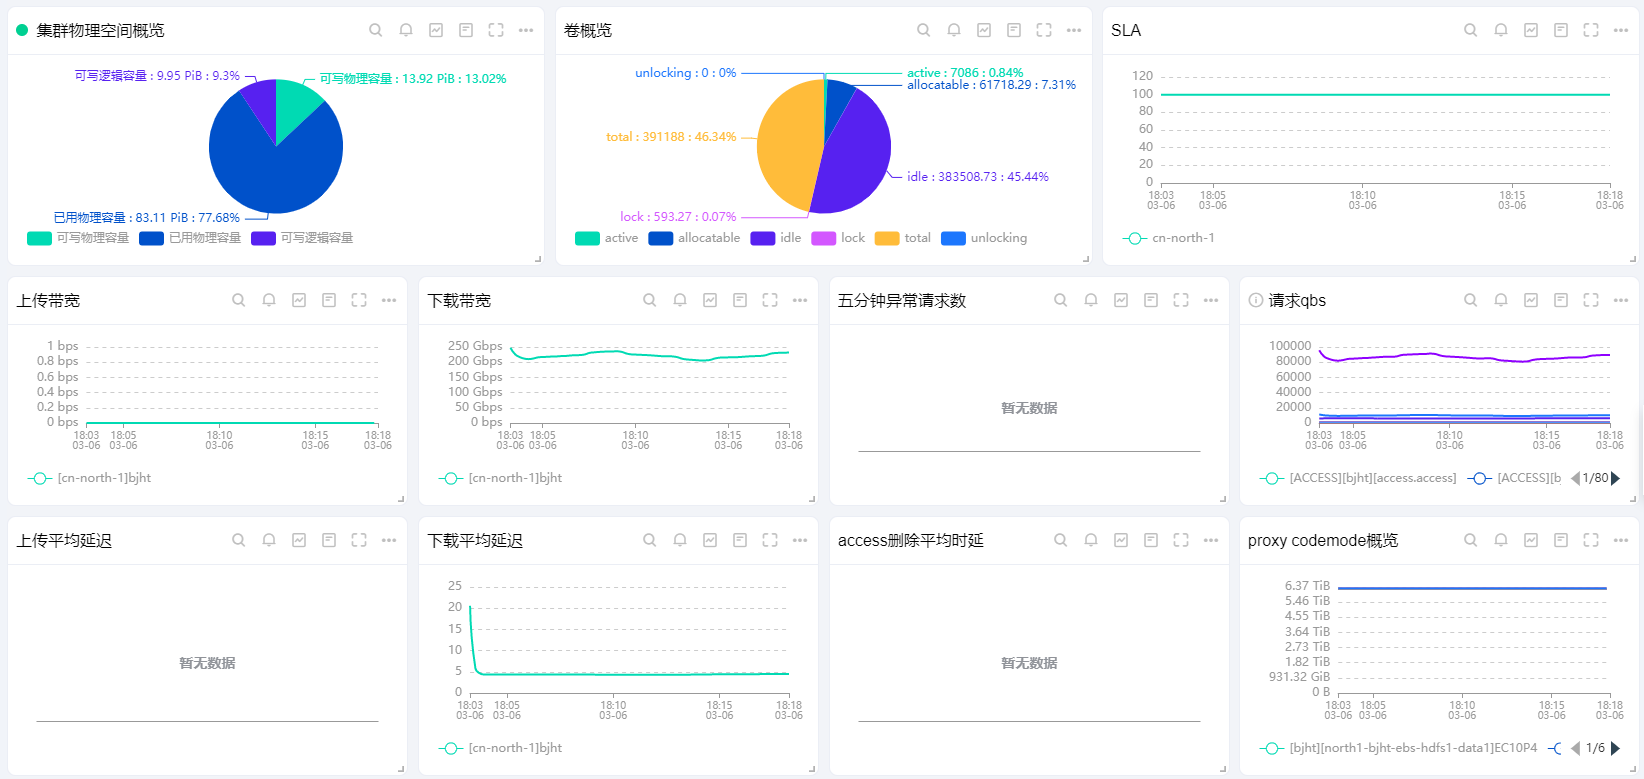Enter fullscreen for 集群物理空间概览 panel
This screenshot has width=1644, height=779.
point(496,30)
